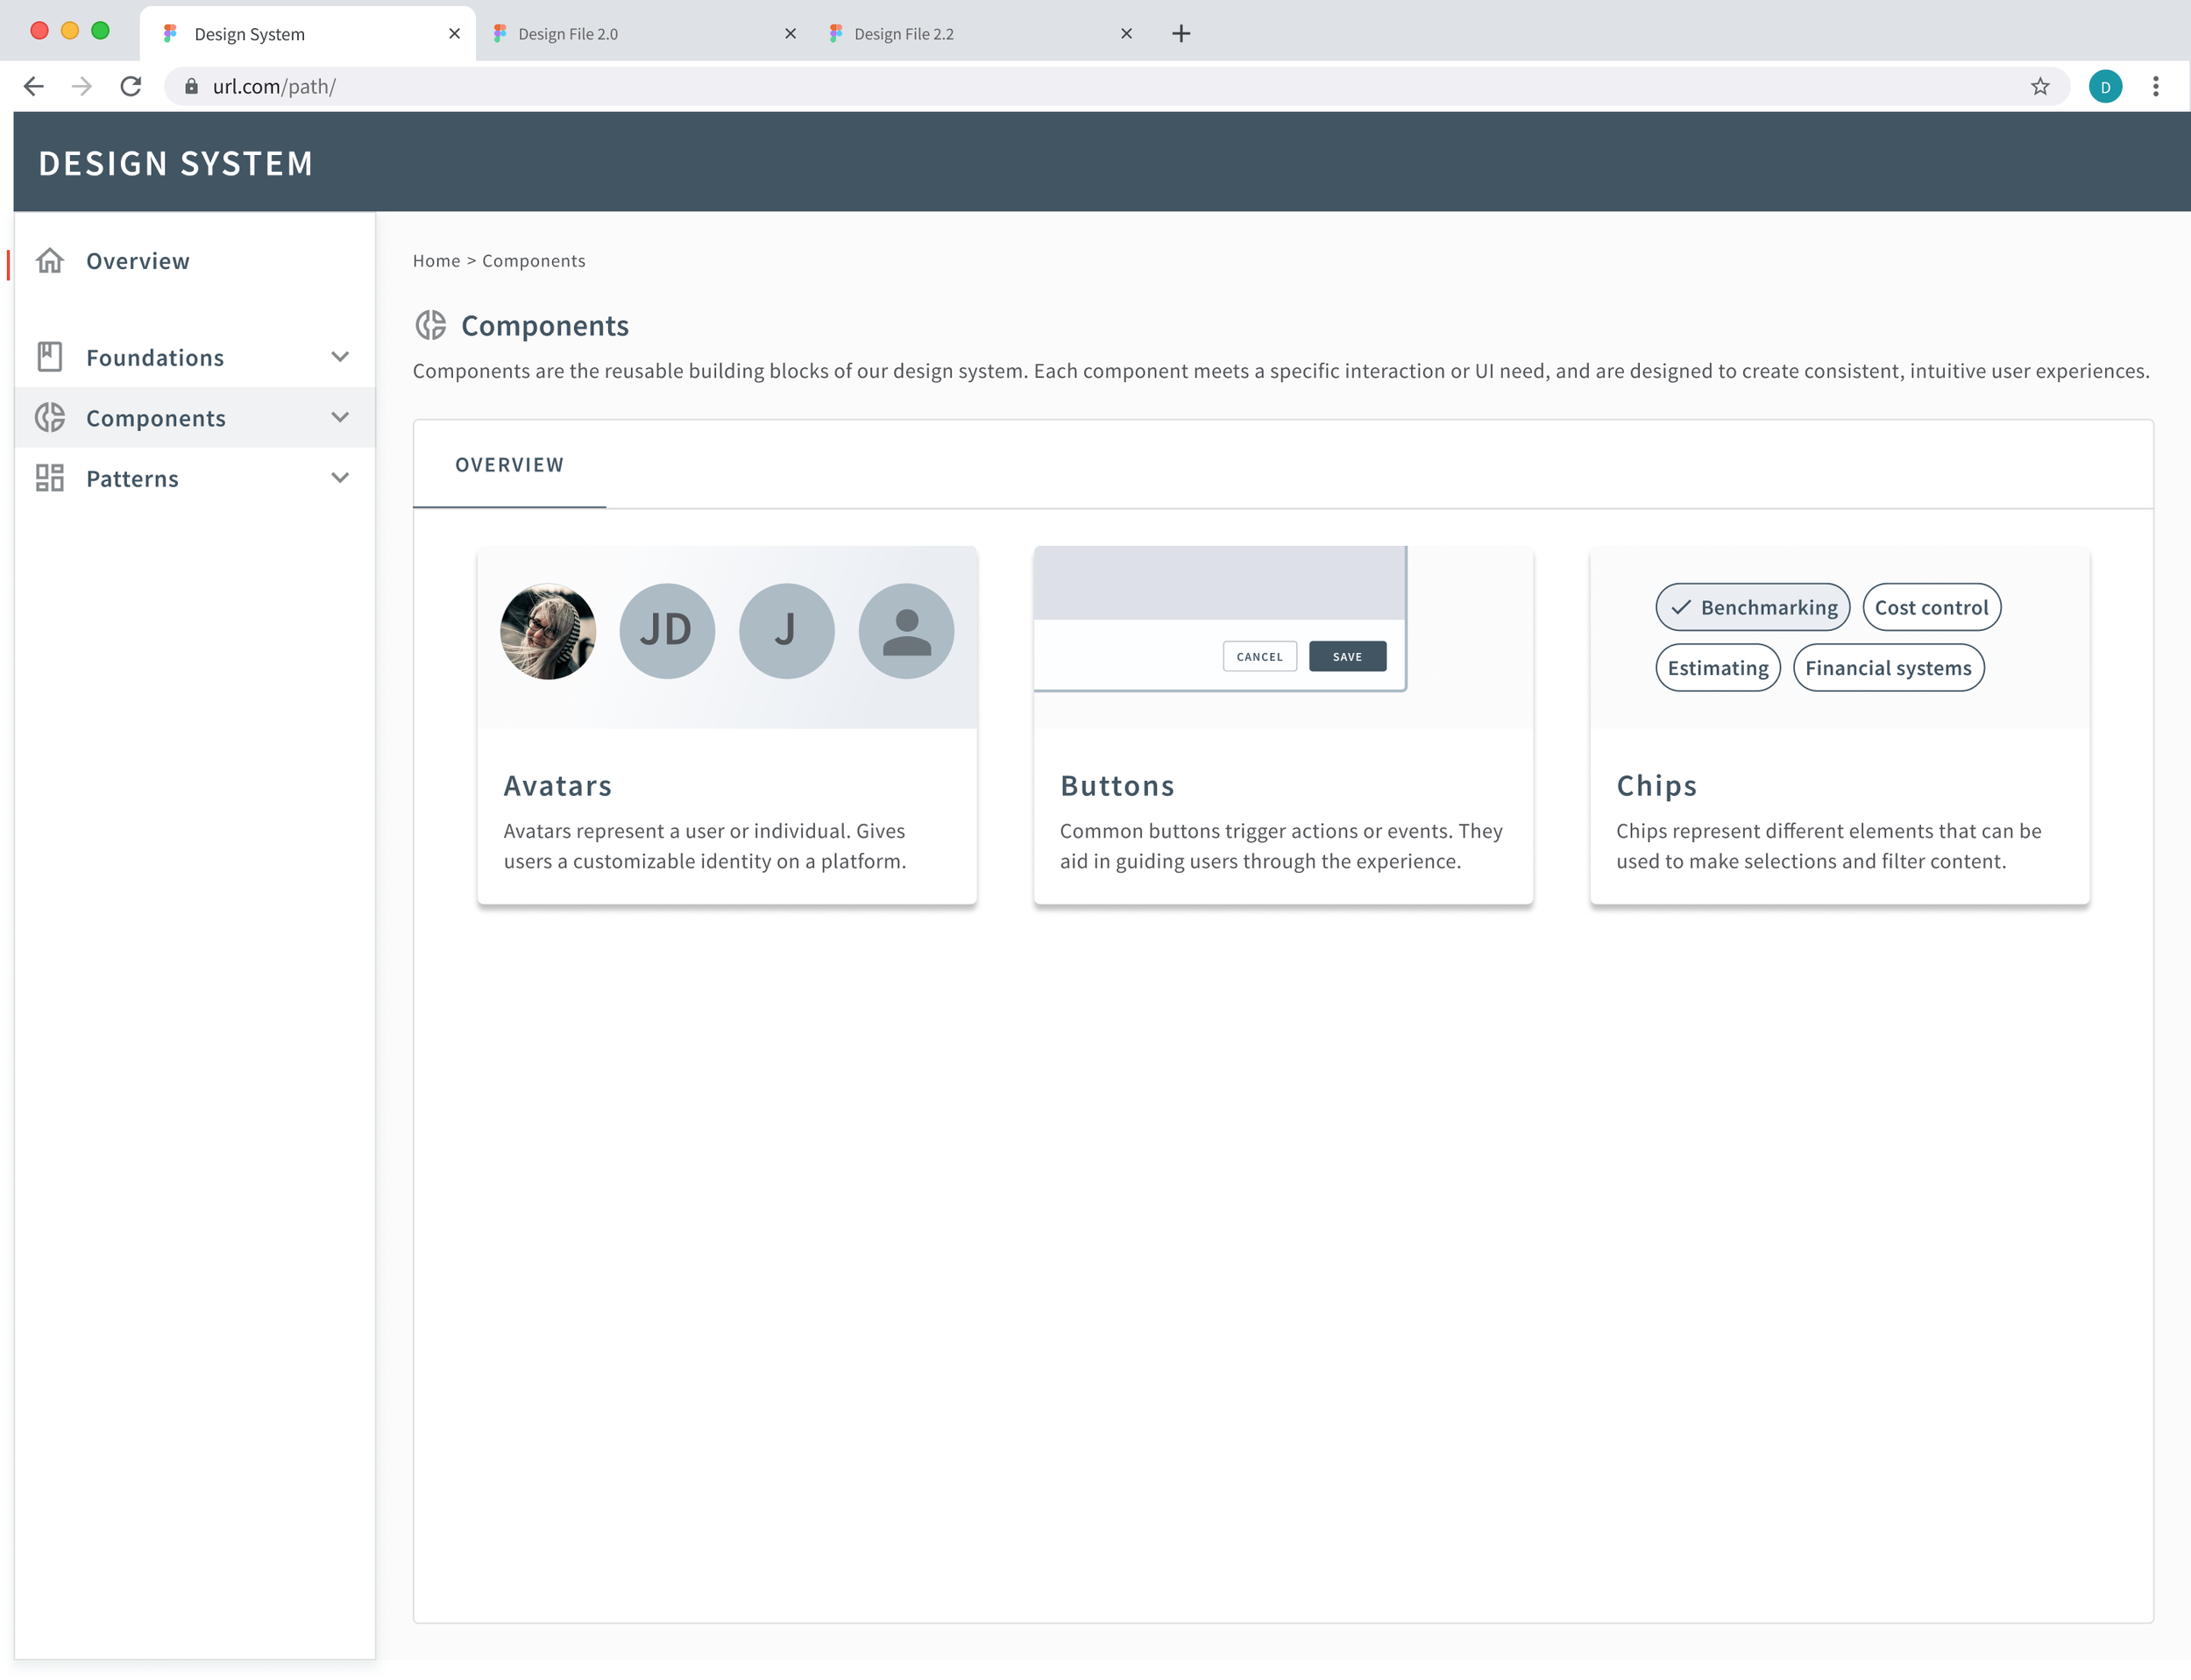Screen dimensions: 2191x1680
Task: Click the browser reload icon
Action: tap(130, 86)
